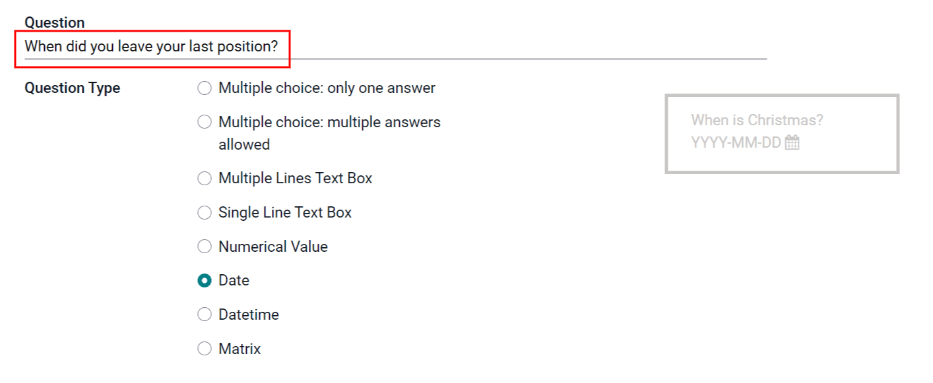Click the 'Datetime' option label text
The height and width of the screenshot is (383, 933).
[249, 315]
